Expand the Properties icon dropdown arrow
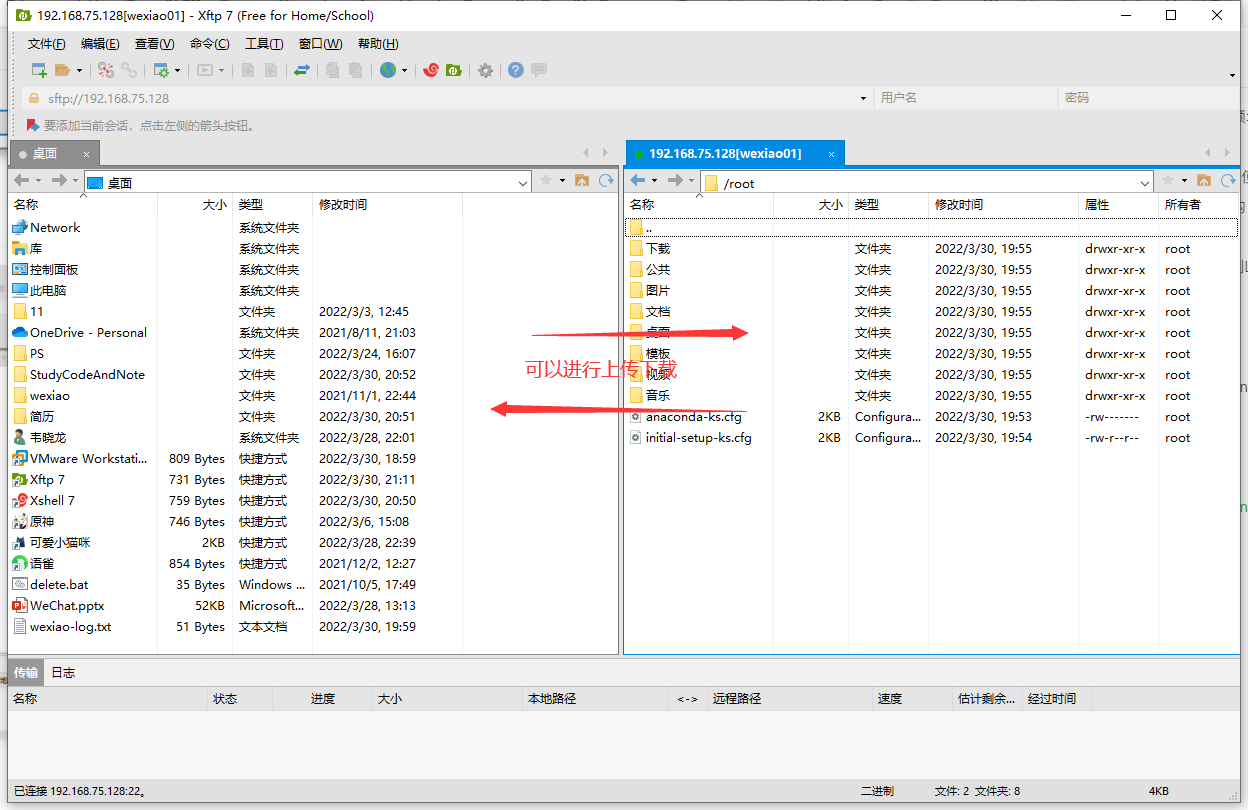 [x=177, y=71]
